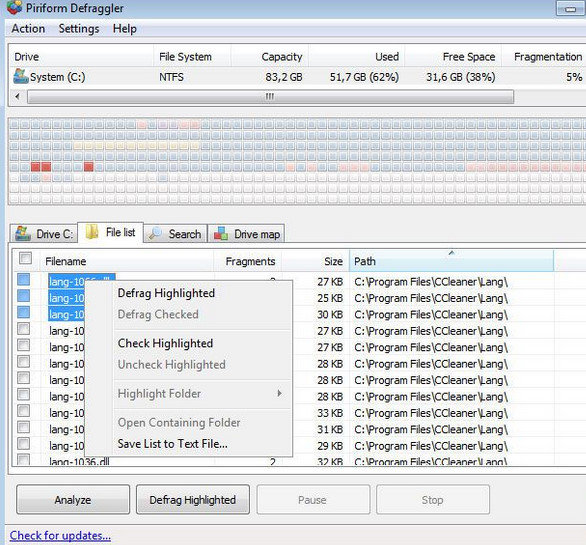This screenshot has width=586, height=545.
Task: Click the File System column header
Action: [x=192, y=57]
